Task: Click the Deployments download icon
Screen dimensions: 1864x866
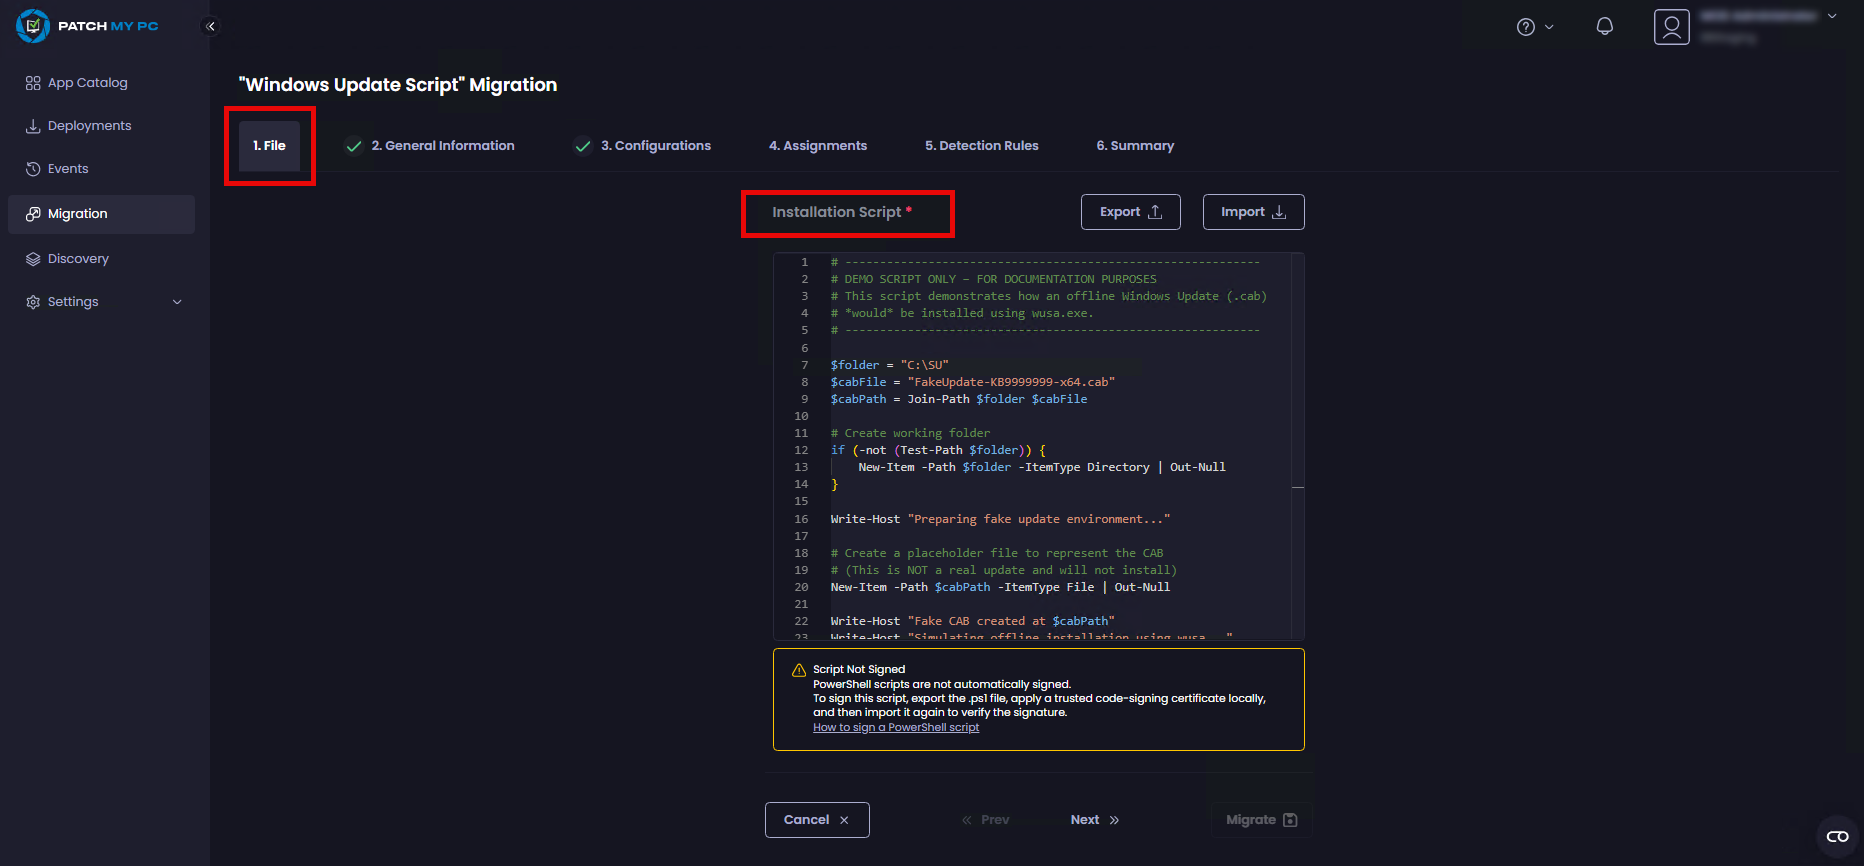Action: tap(33, 126)
